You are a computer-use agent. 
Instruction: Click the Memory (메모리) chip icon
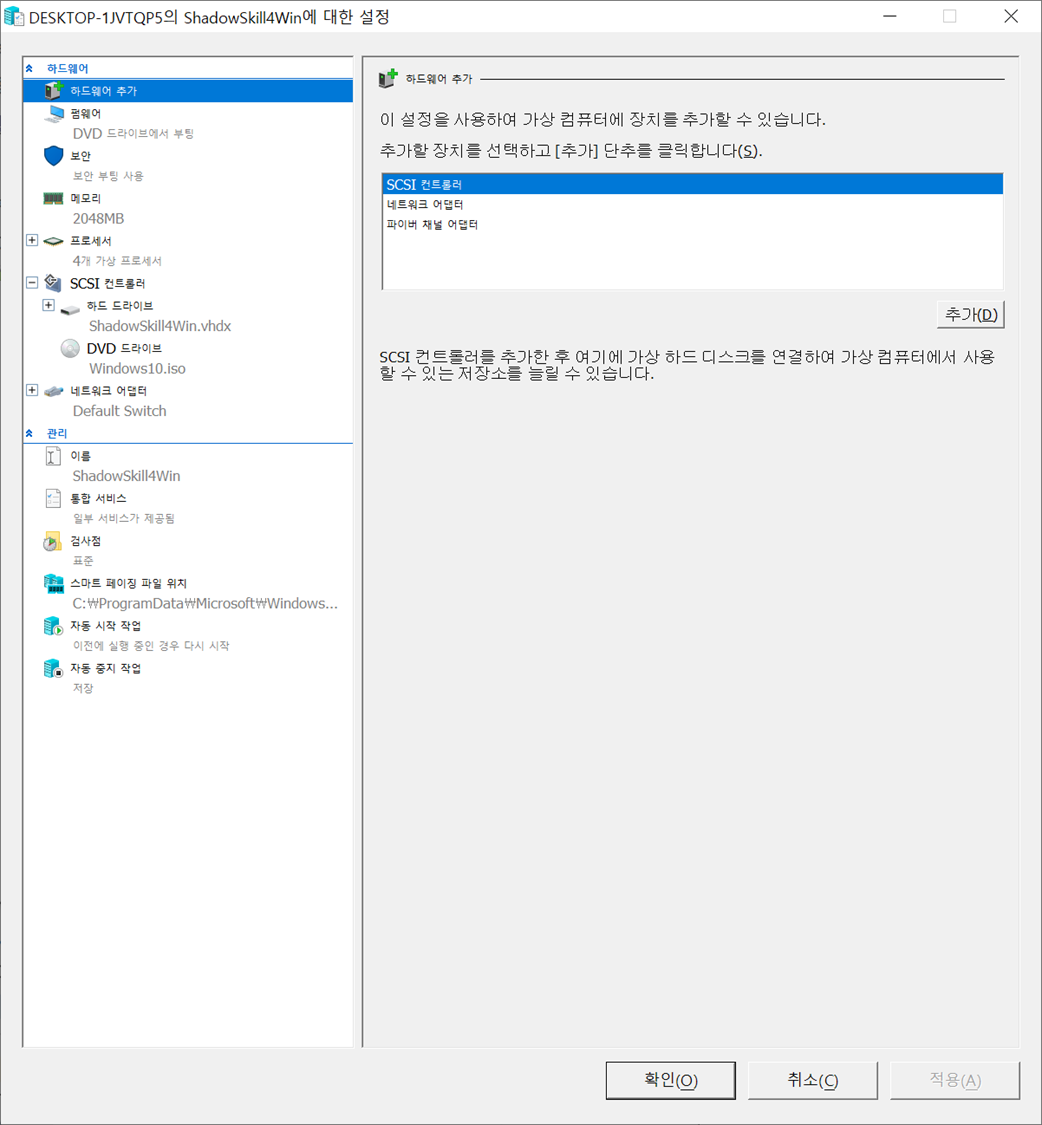[54, 198]
